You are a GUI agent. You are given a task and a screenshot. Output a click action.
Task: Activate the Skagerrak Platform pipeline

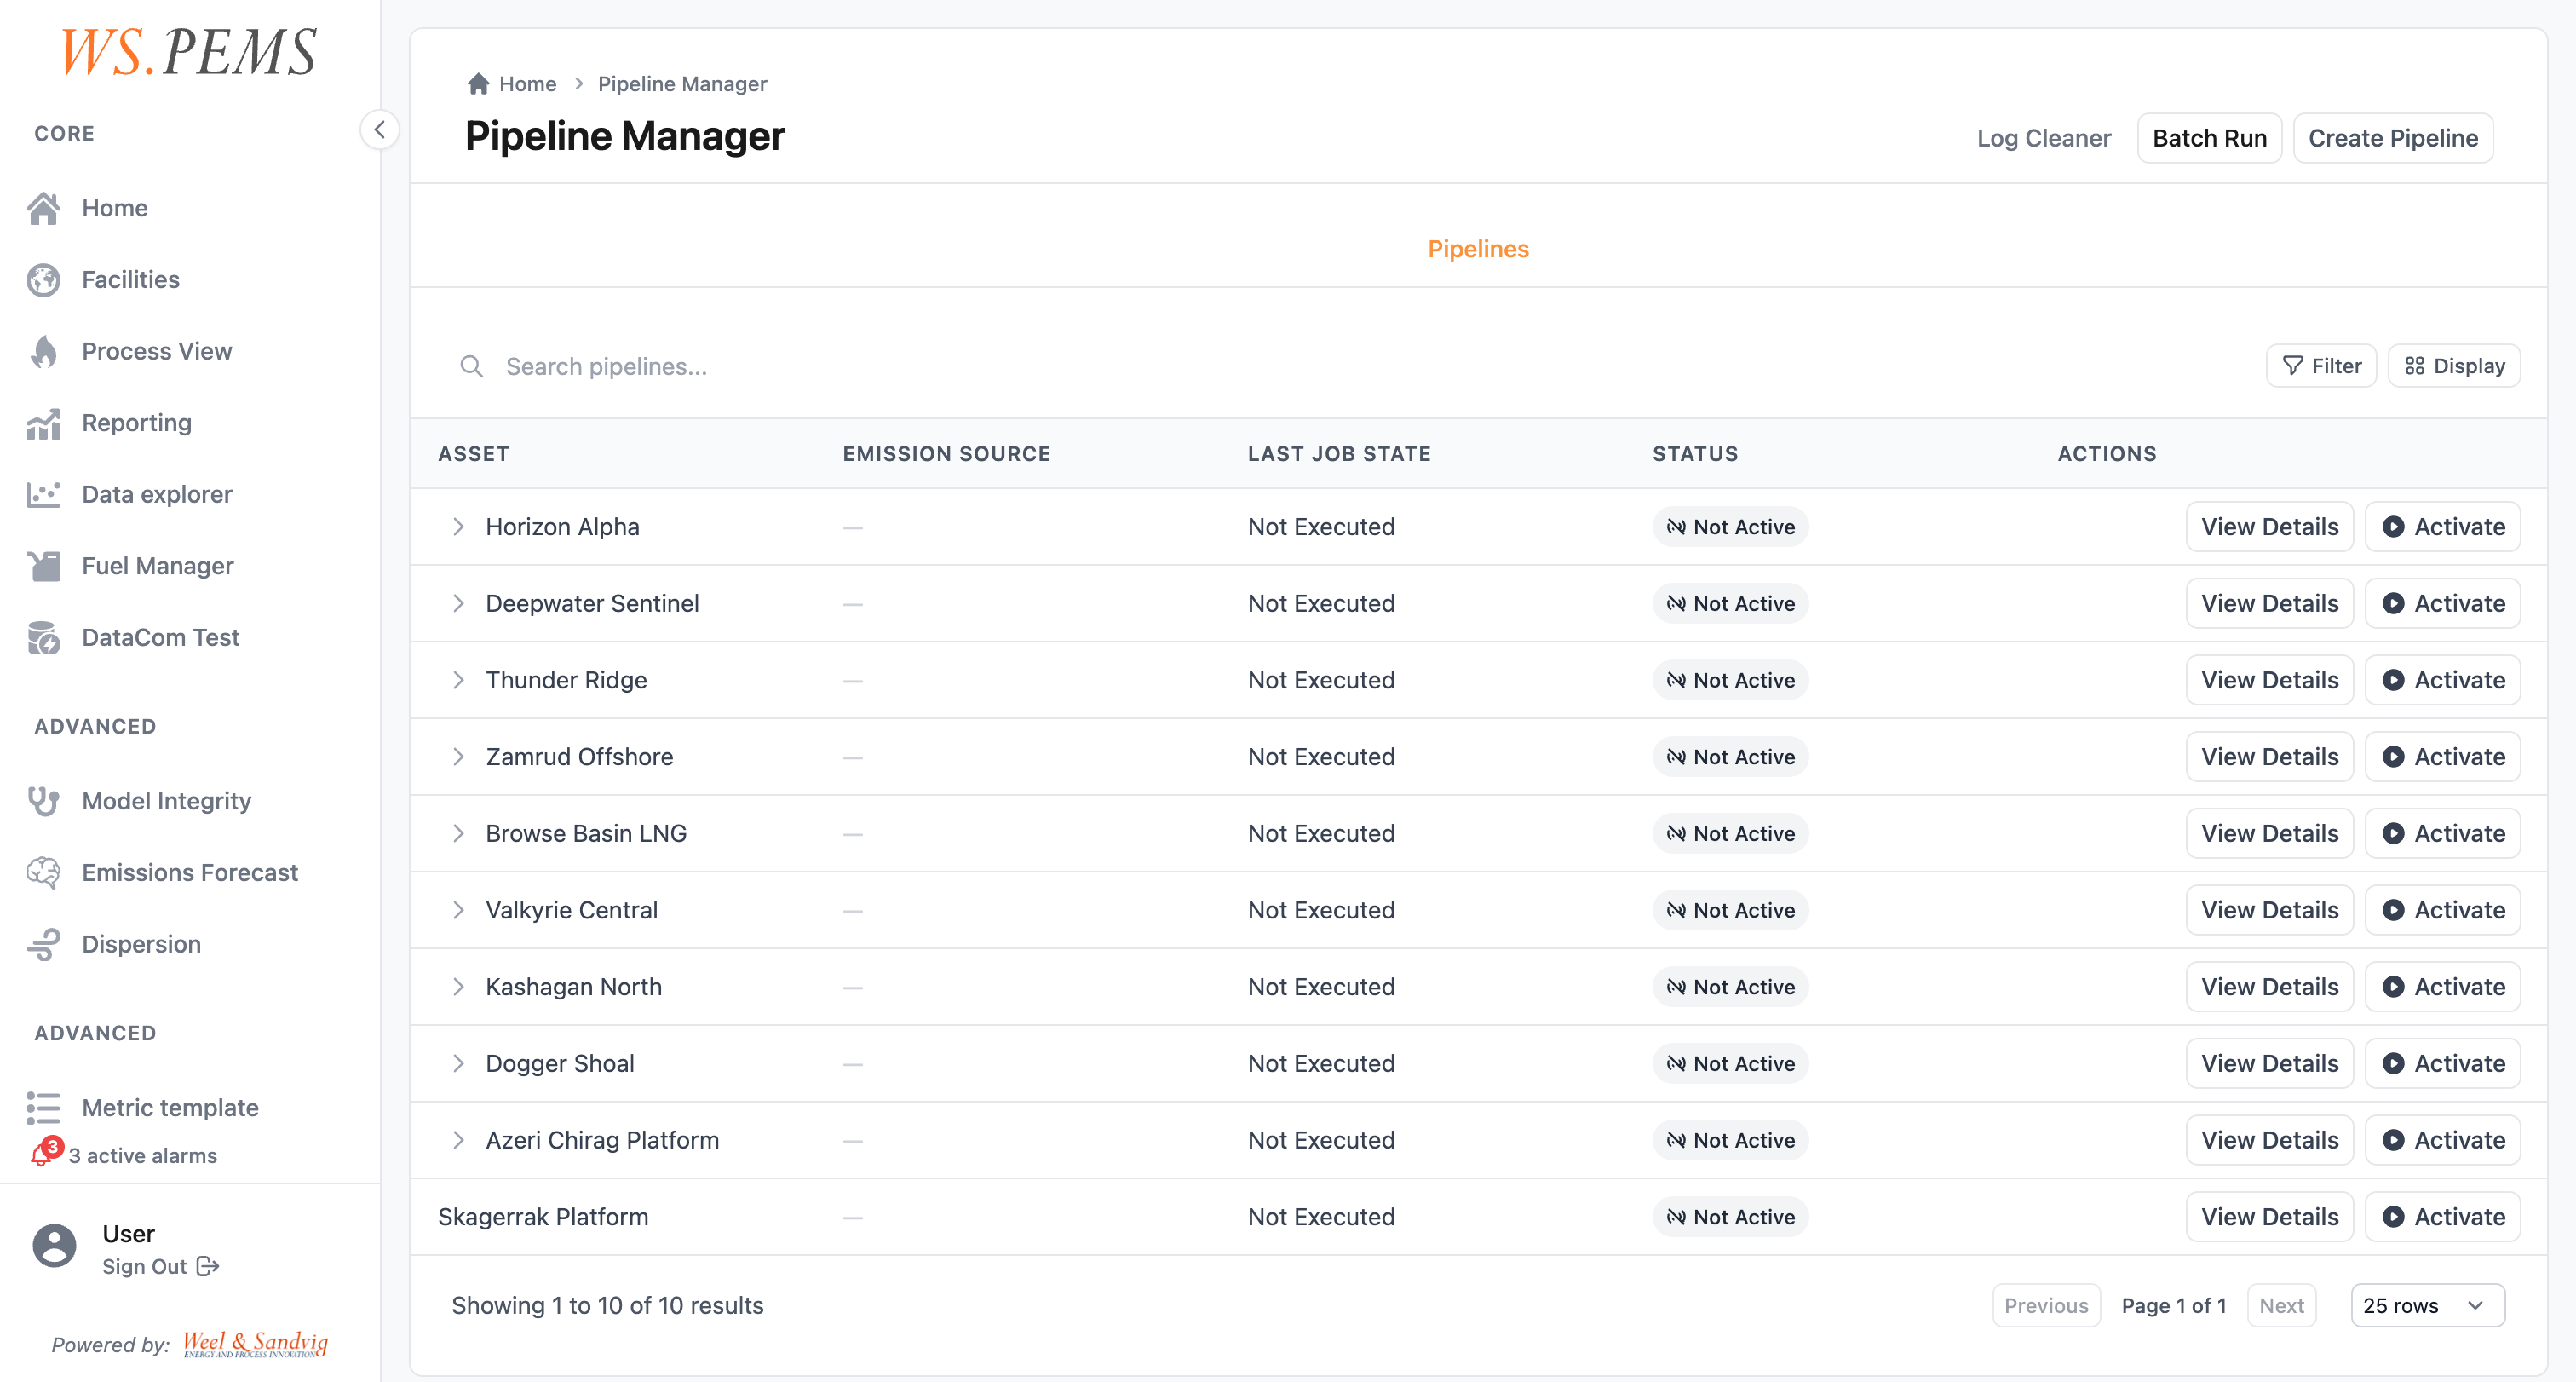coord(2442,1217)
